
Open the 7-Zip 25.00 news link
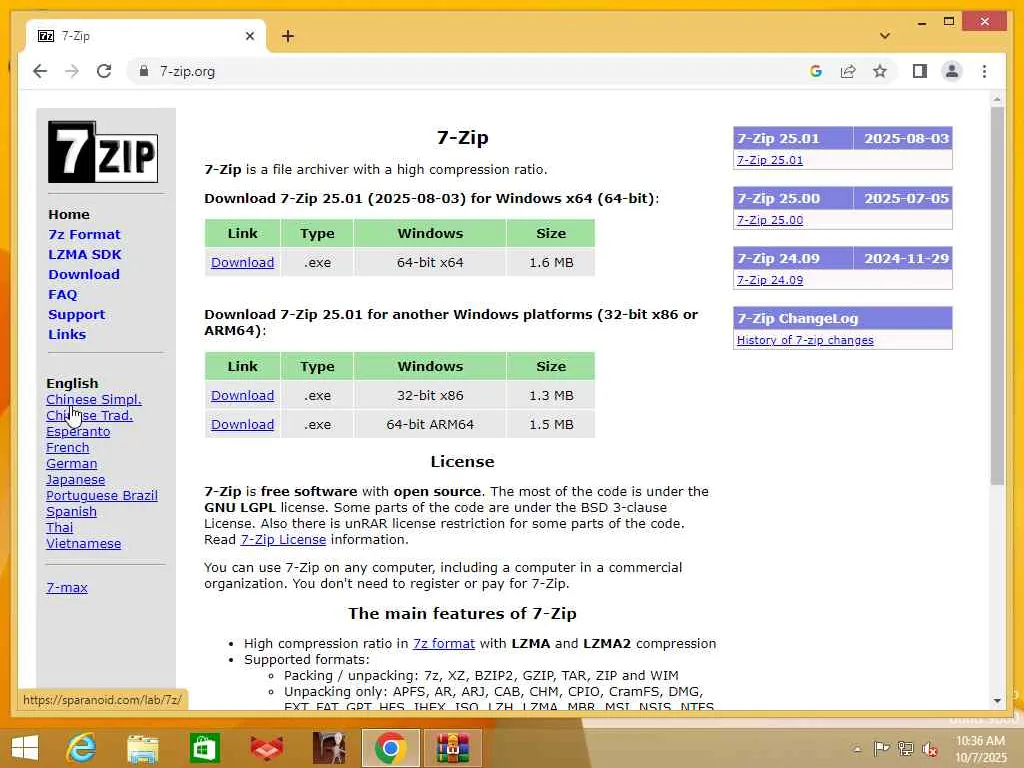(769, 220)
